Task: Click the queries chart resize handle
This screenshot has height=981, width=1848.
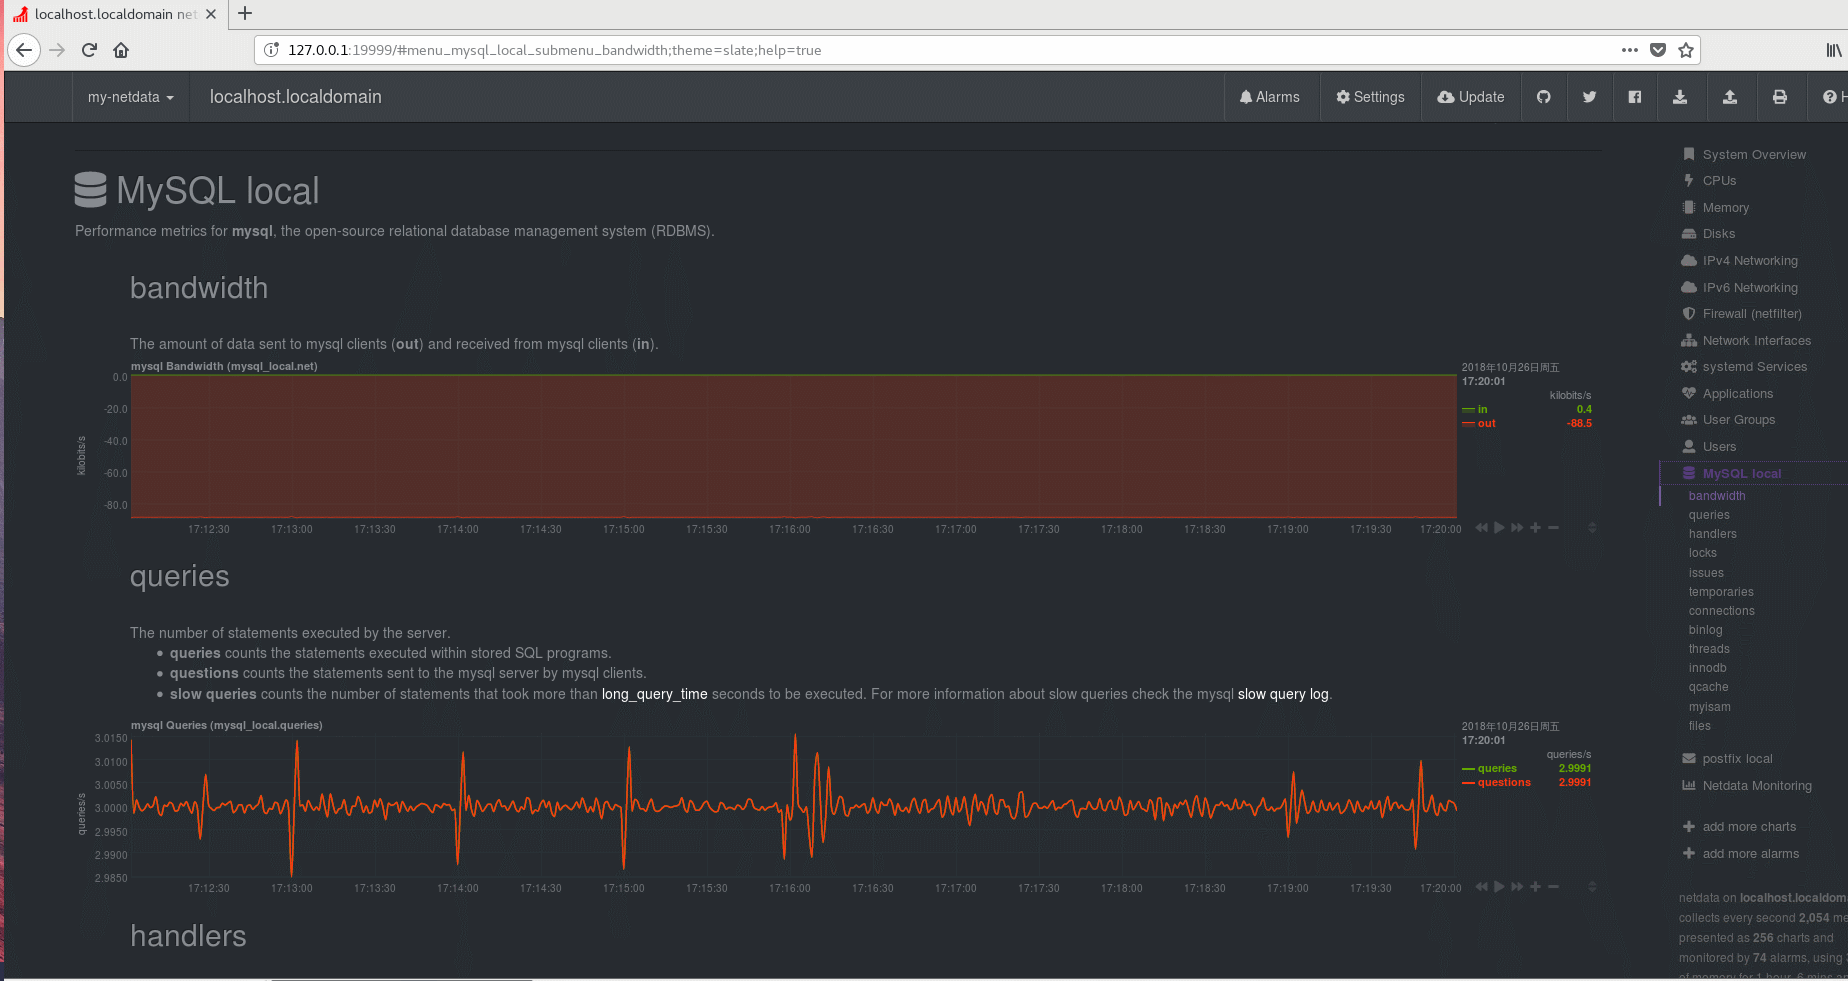Action: [1592, 886]
